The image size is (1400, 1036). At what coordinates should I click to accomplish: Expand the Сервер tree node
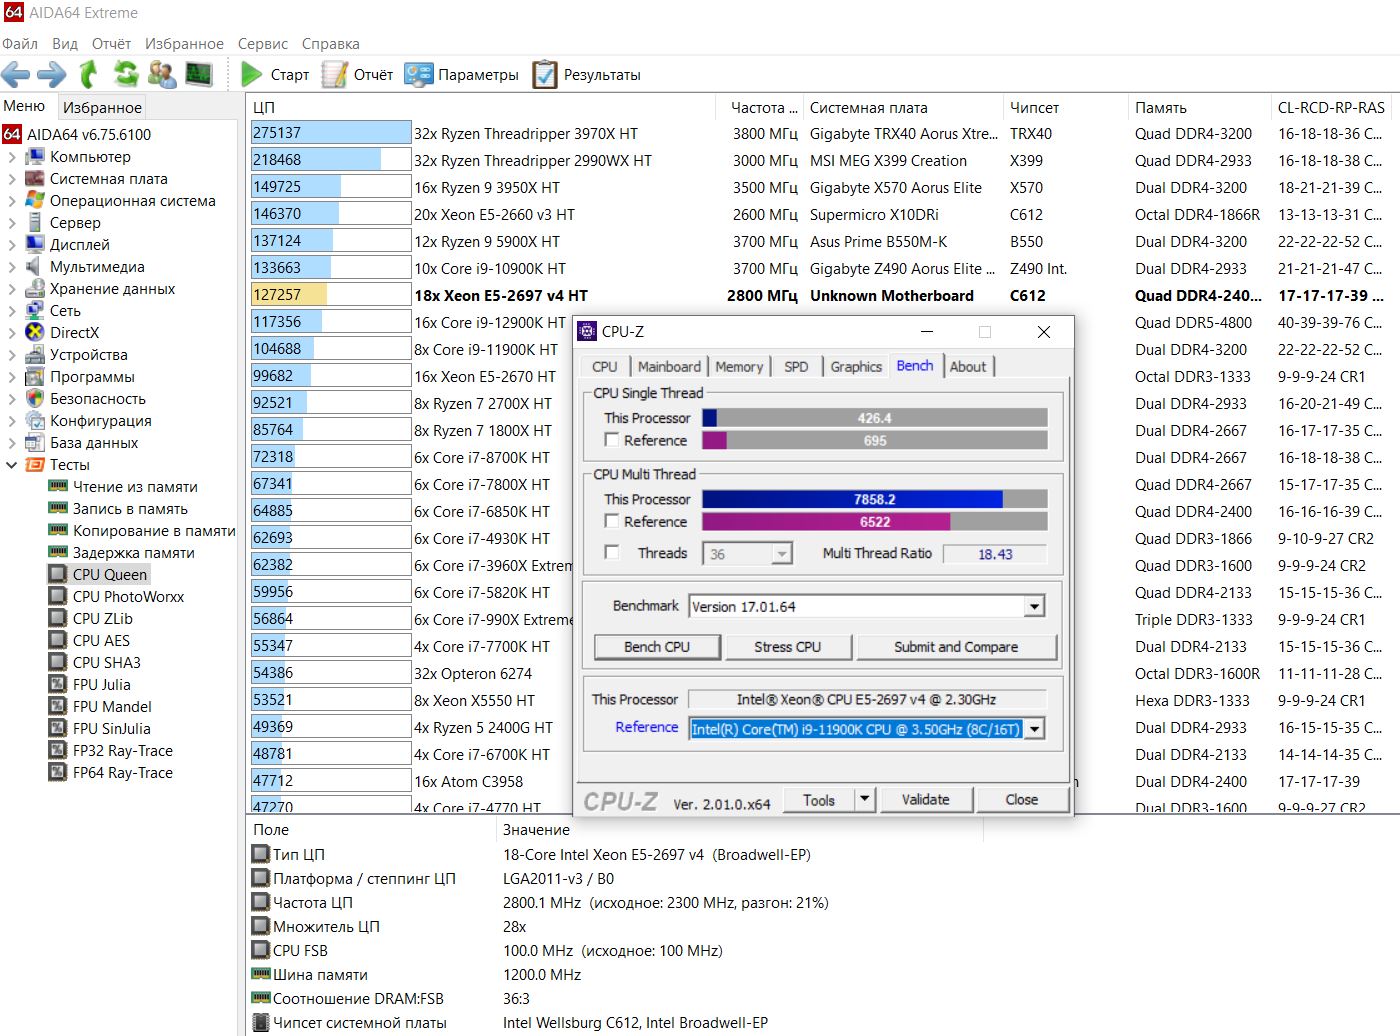pyautogui.click(x=11, y=222)
